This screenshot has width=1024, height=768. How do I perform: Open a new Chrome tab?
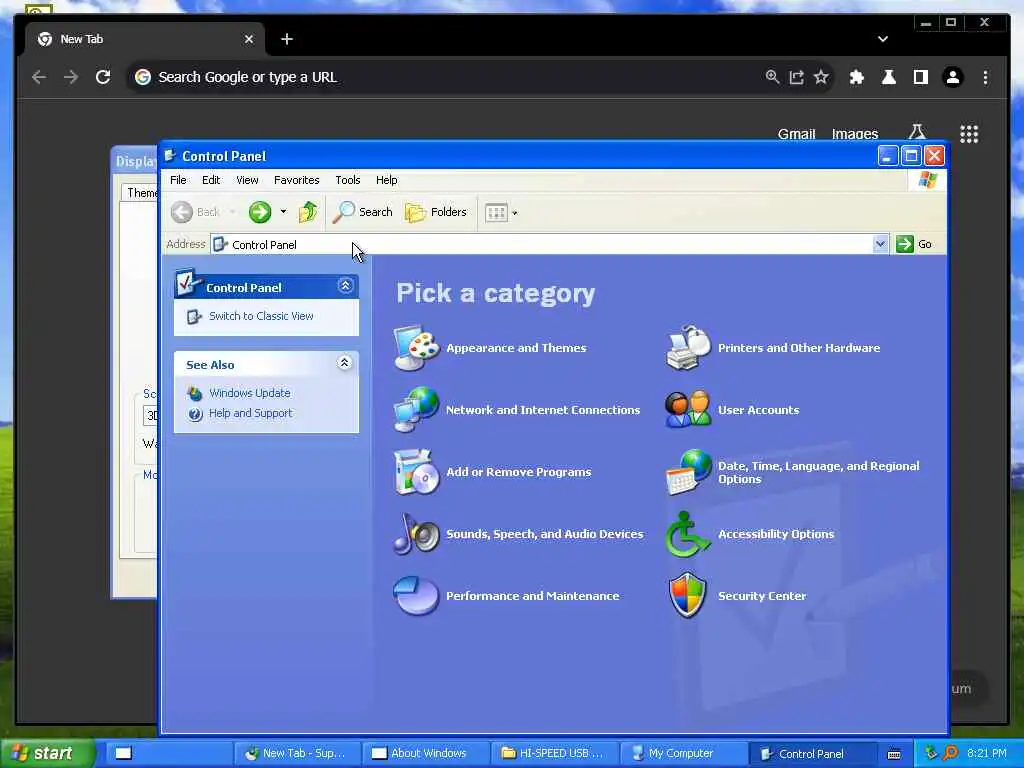pos(287,39)
